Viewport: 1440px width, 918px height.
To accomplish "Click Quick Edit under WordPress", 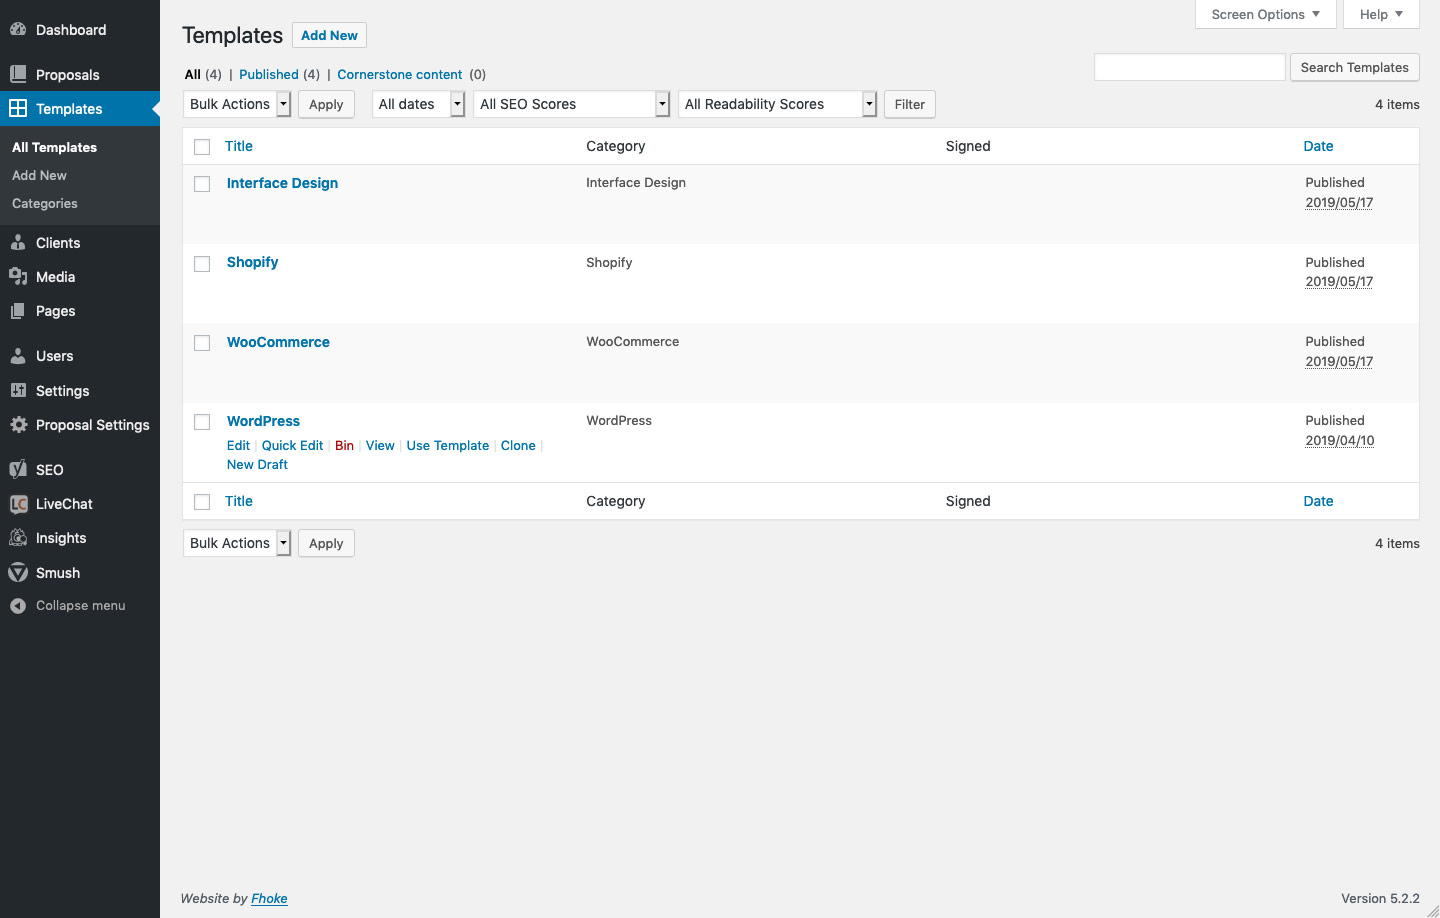I will click(x=292, y=445).
